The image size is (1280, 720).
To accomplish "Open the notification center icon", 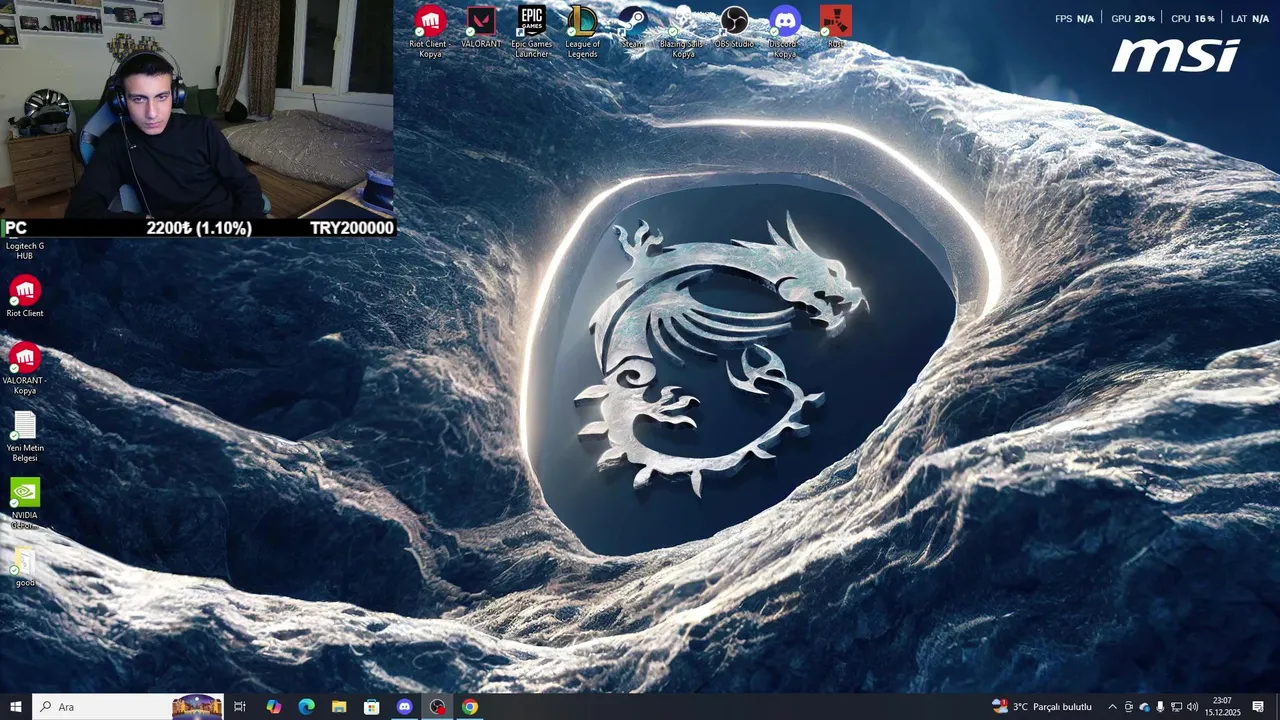I will (x=1258, y=707).
